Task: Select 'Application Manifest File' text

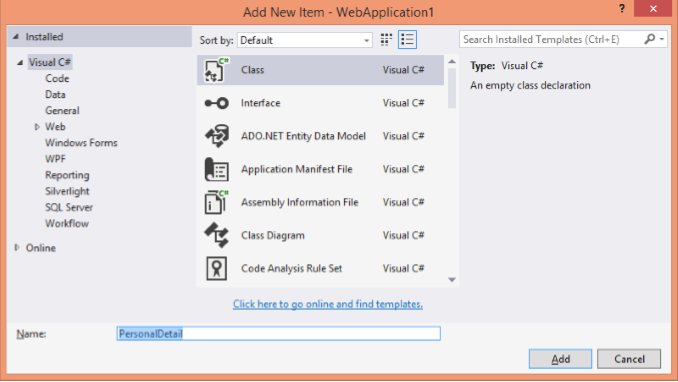Action: tap(297, 169)
